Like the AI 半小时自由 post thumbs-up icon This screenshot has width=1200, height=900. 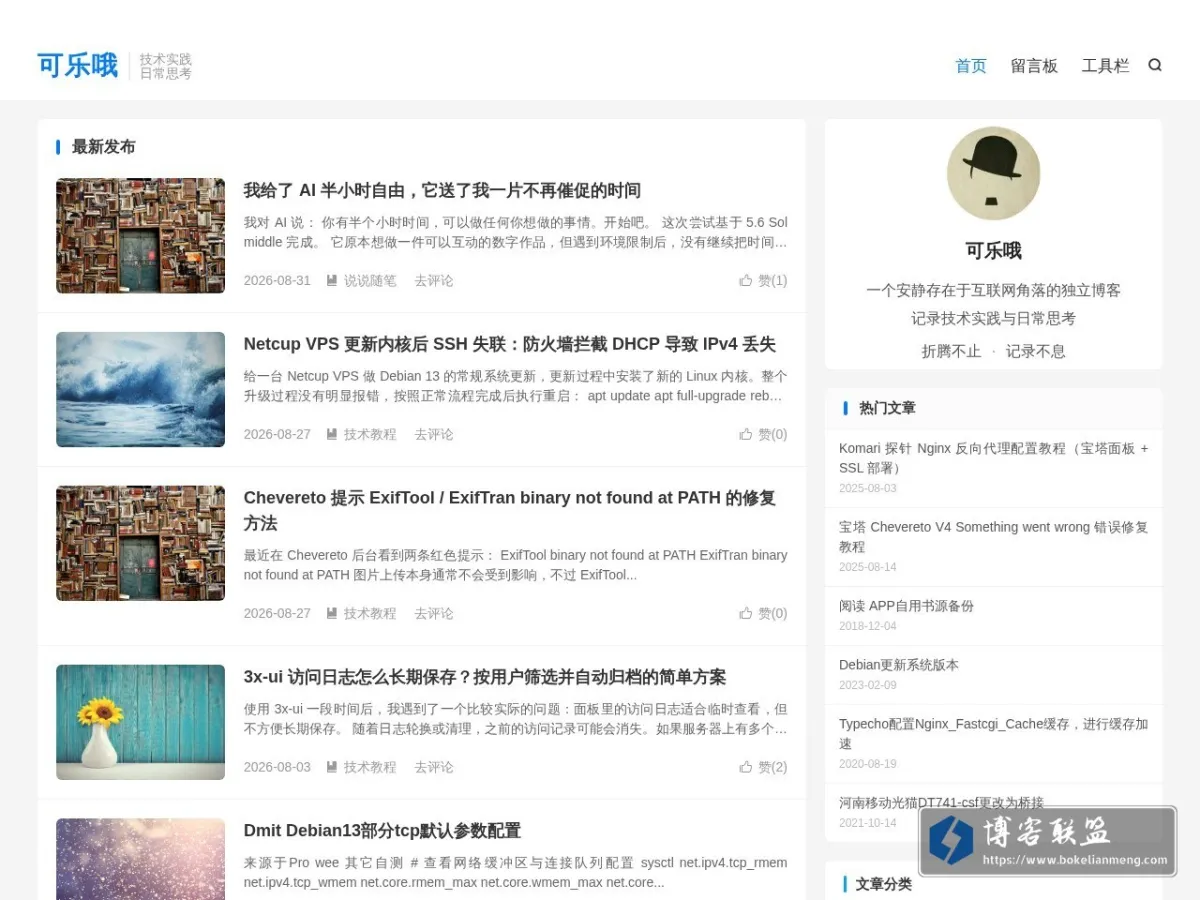coord(746,281)
